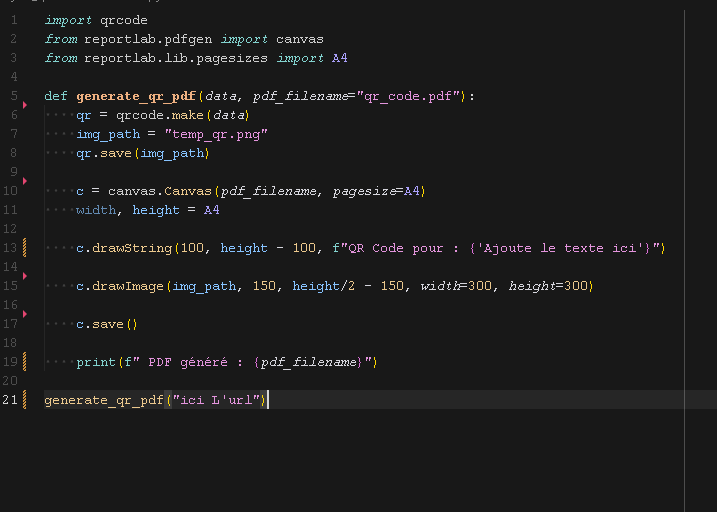717x512 pixels.
Task: Click inside the "ici L'url" string argument
Action: [x=219, y=400]
